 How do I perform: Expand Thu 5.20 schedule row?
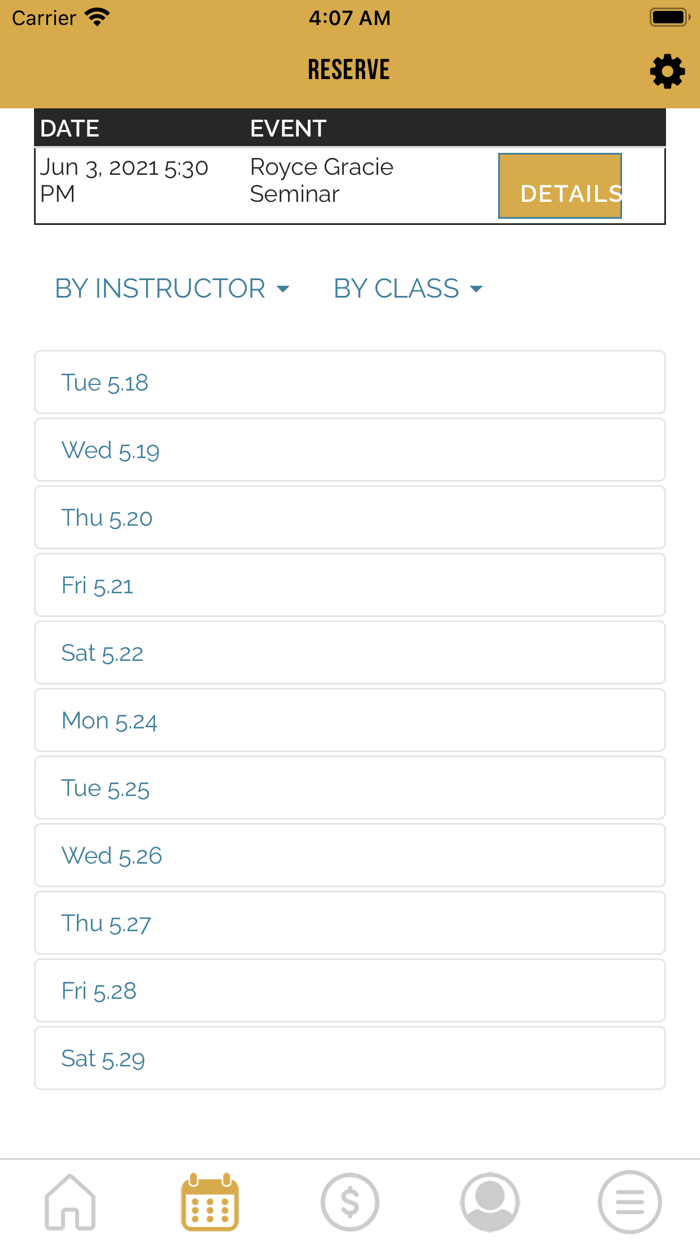click(x=350, y=517)
